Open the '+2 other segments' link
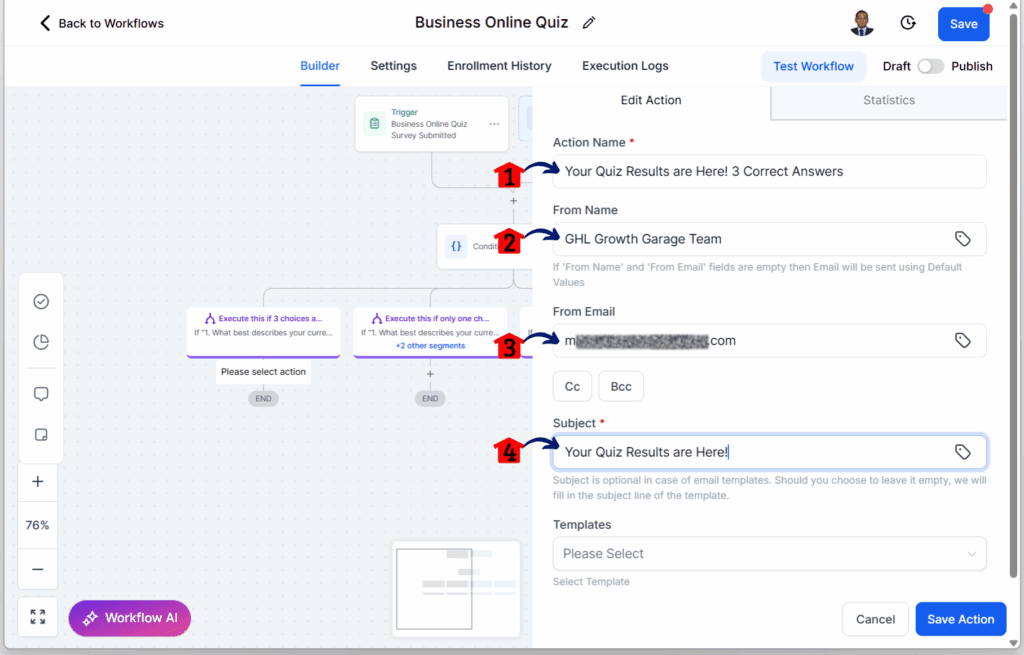The height and width of the screenshot is (655, 1024). tap(430, 346)
